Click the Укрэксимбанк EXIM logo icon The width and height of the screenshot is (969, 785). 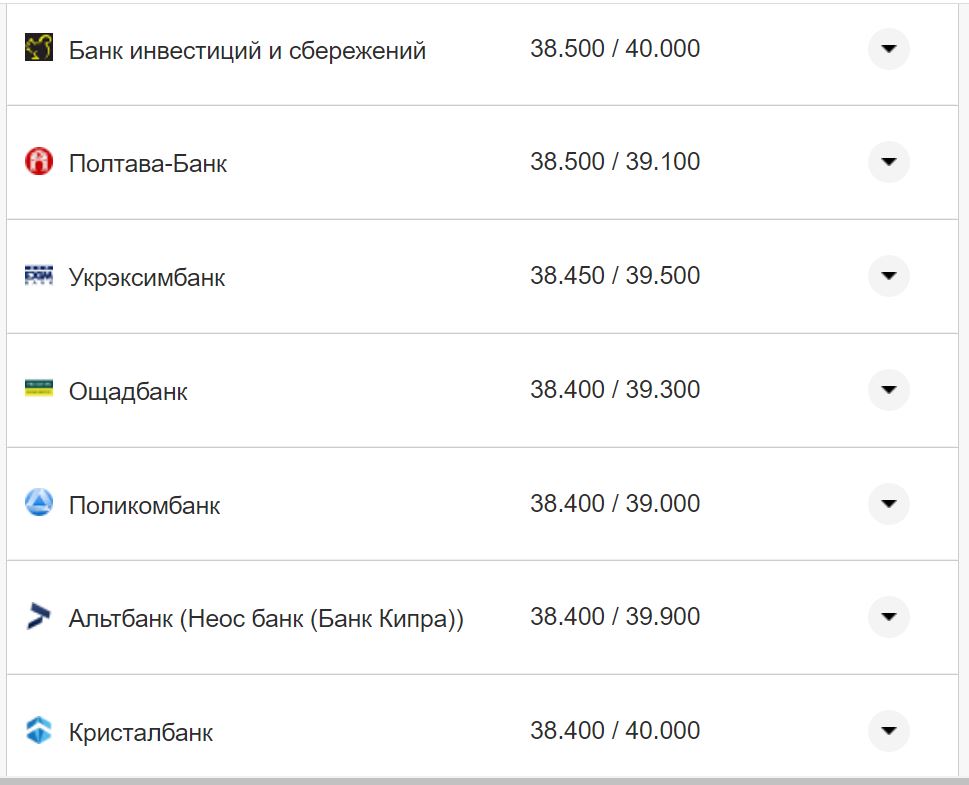(x=38, y=275)
